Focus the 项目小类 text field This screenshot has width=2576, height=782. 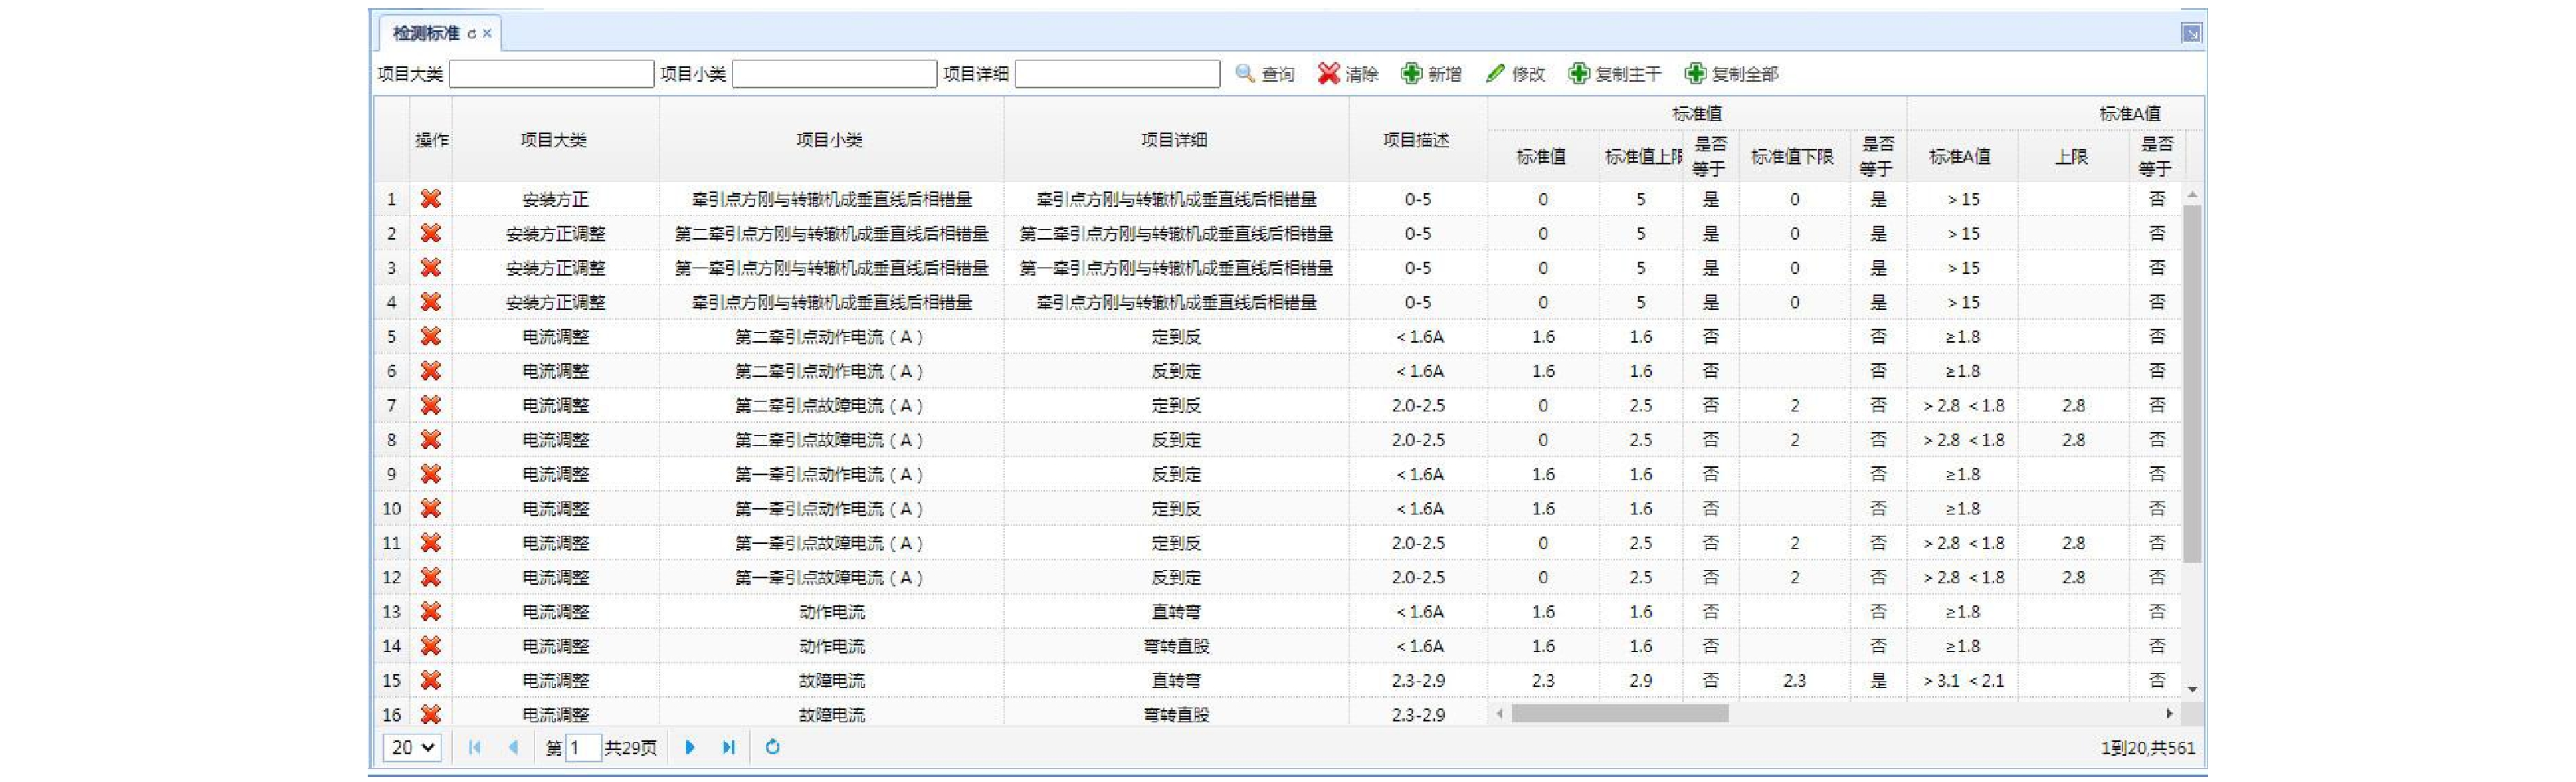click(x=834, y=74)
